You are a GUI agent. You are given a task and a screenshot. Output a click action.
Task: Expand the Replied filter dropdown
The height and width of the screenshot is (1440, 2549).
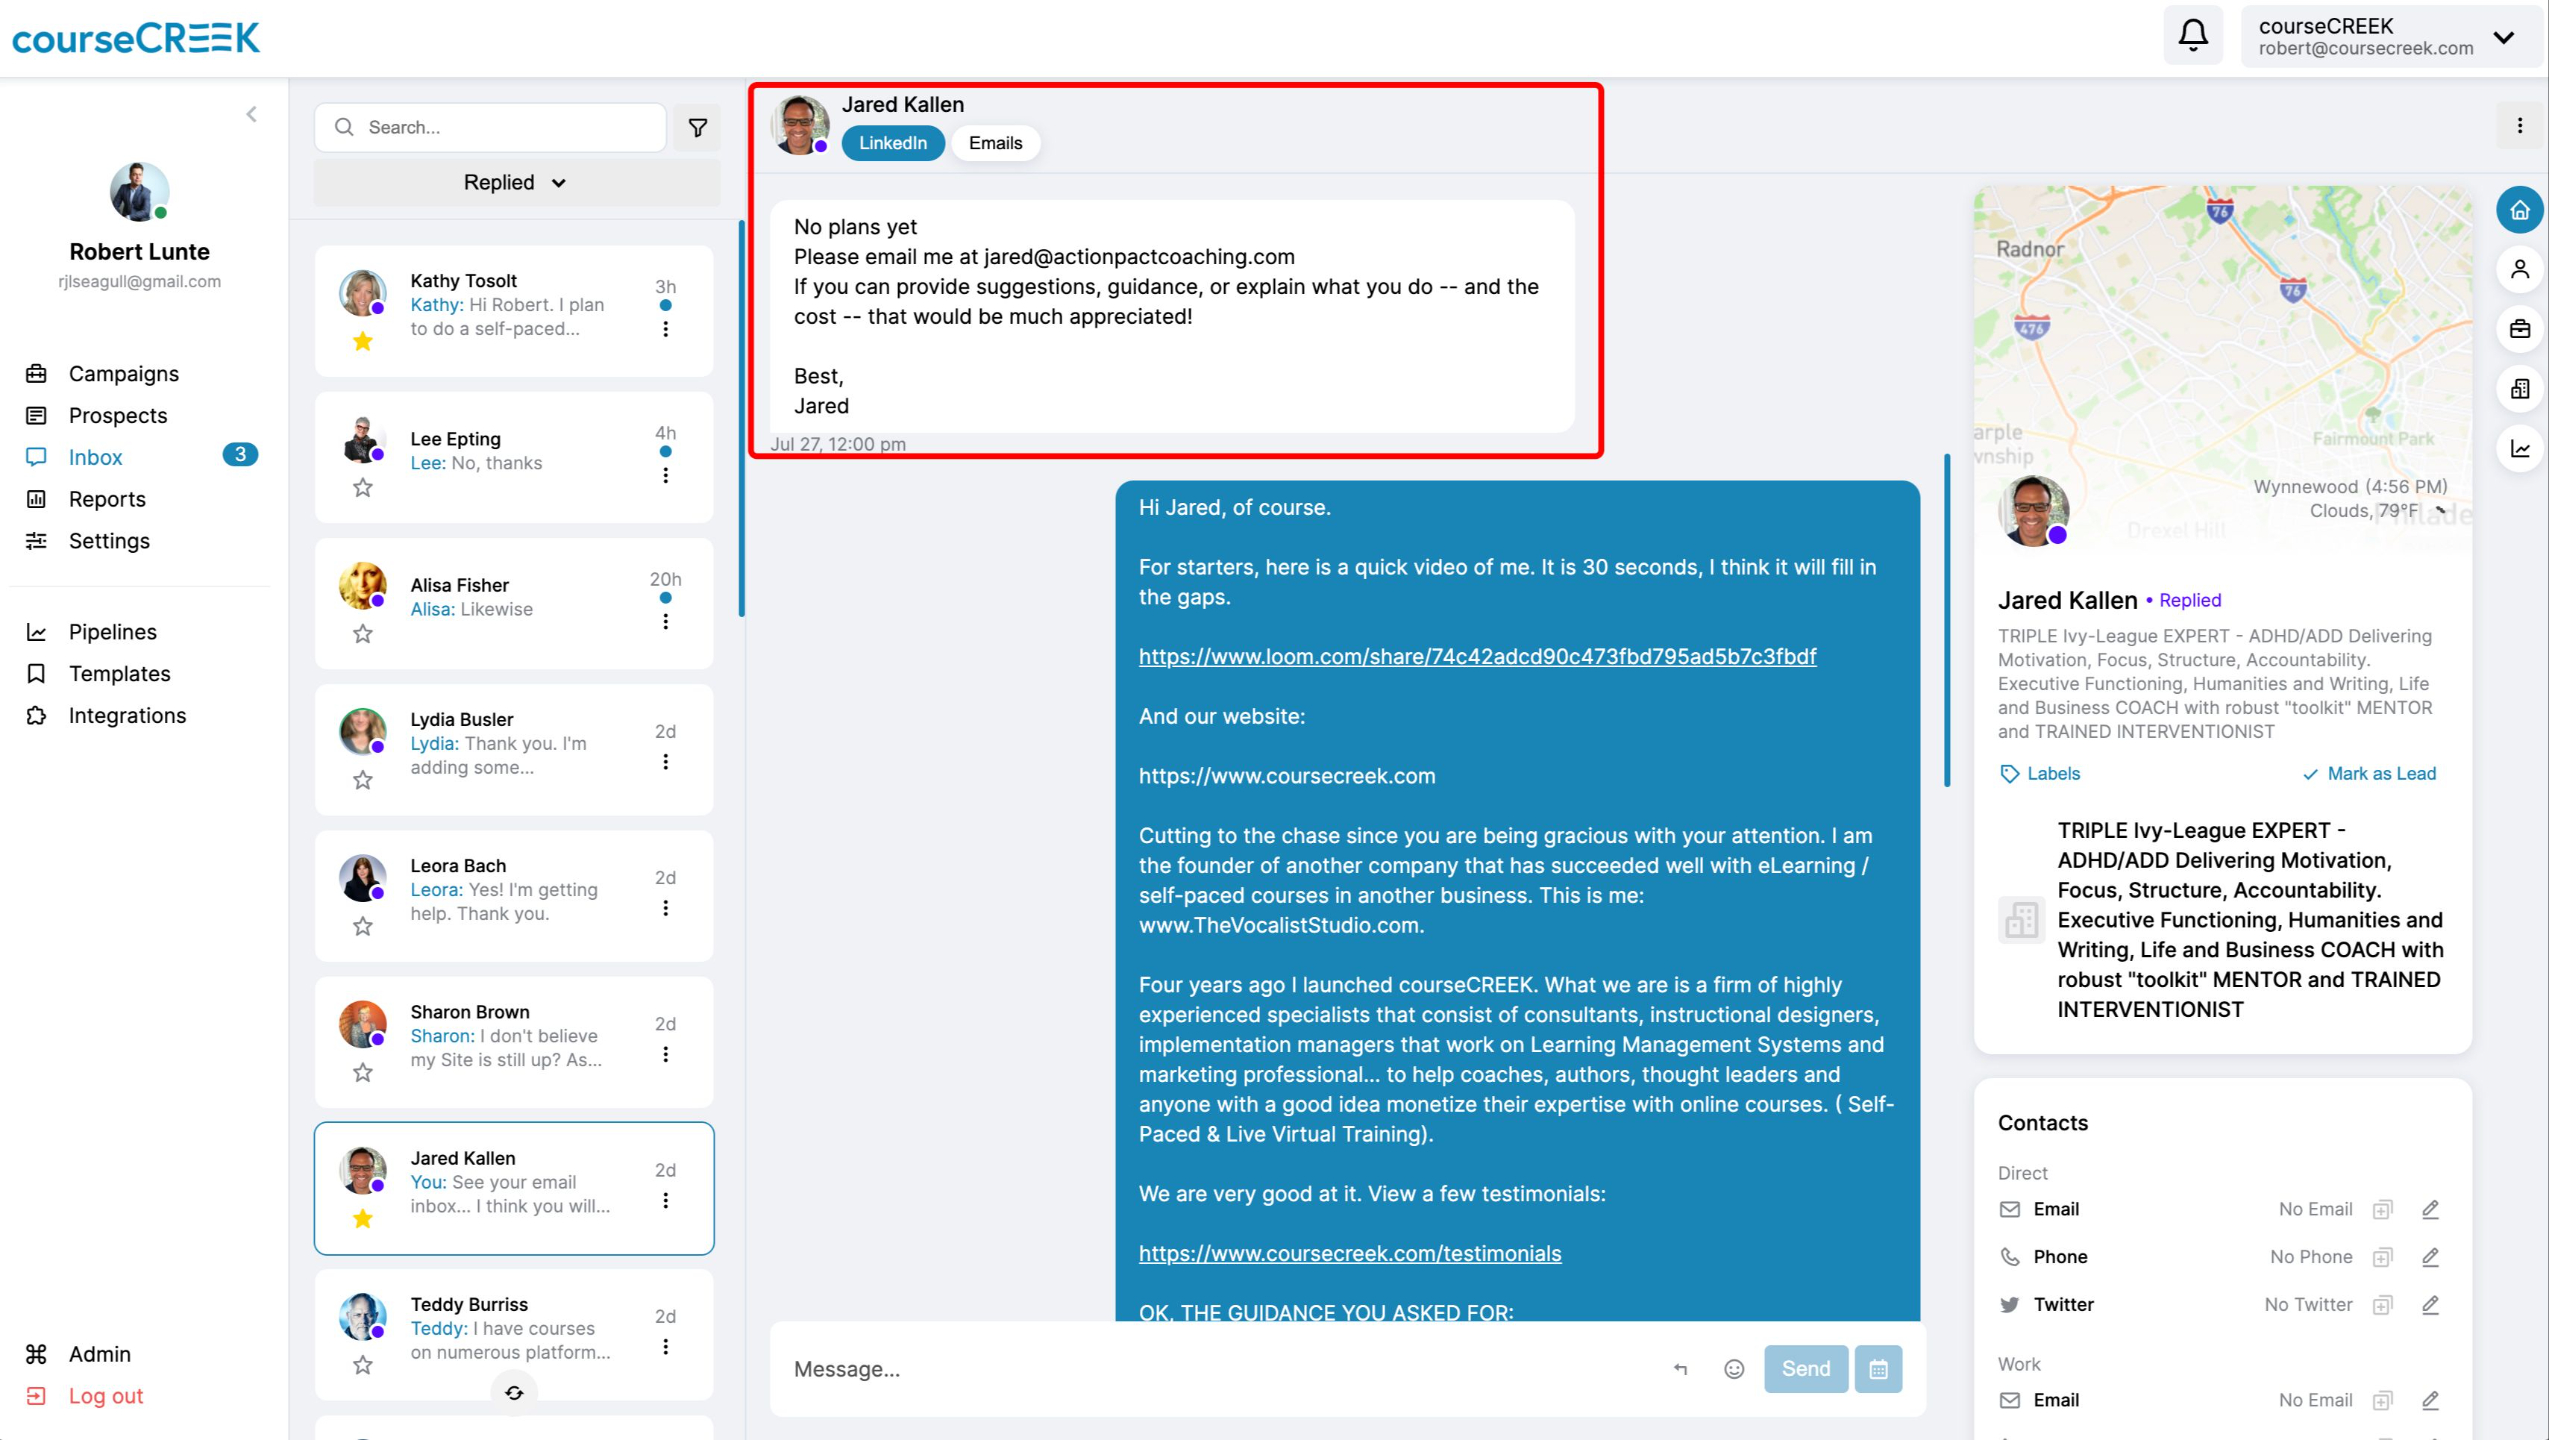click(x=516, y=182)
